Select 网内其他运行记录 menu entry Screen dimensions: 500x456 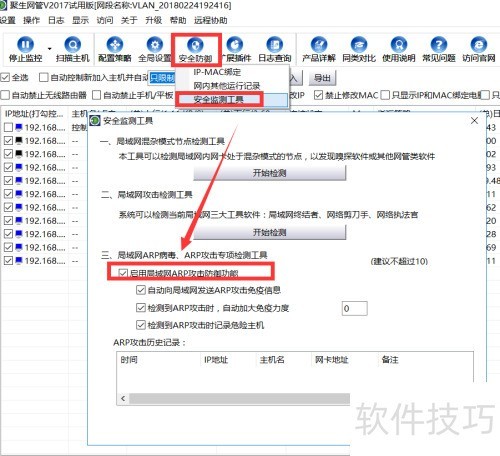pyautogui.click(x=232, y=86)
